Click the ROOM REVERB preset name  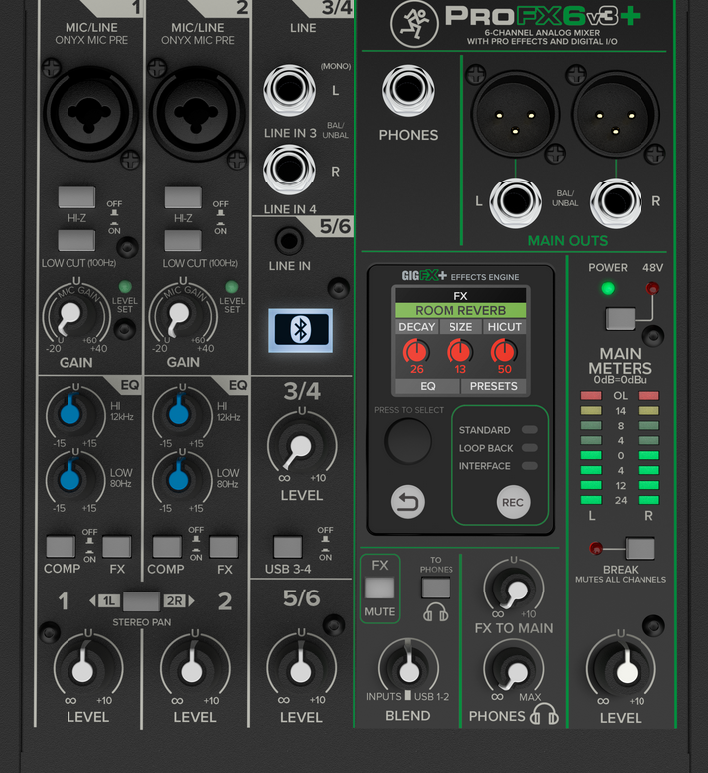pyautogui.click(x=460, y=310)
